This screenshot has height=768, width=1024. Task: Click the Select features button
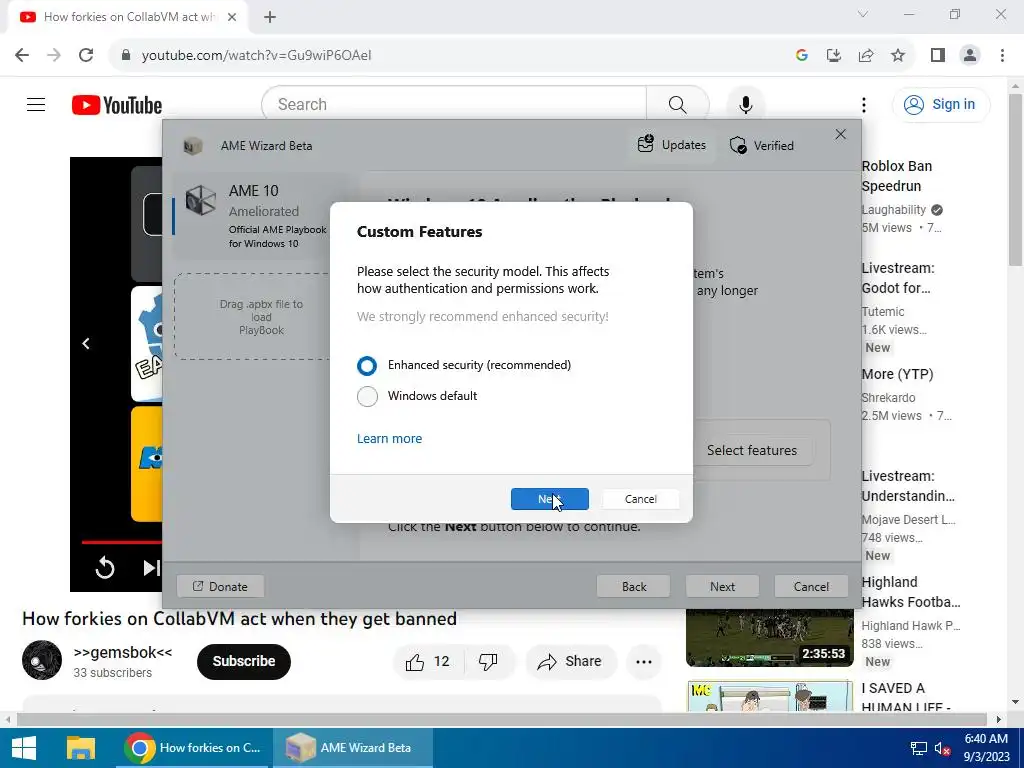(752, 450)
